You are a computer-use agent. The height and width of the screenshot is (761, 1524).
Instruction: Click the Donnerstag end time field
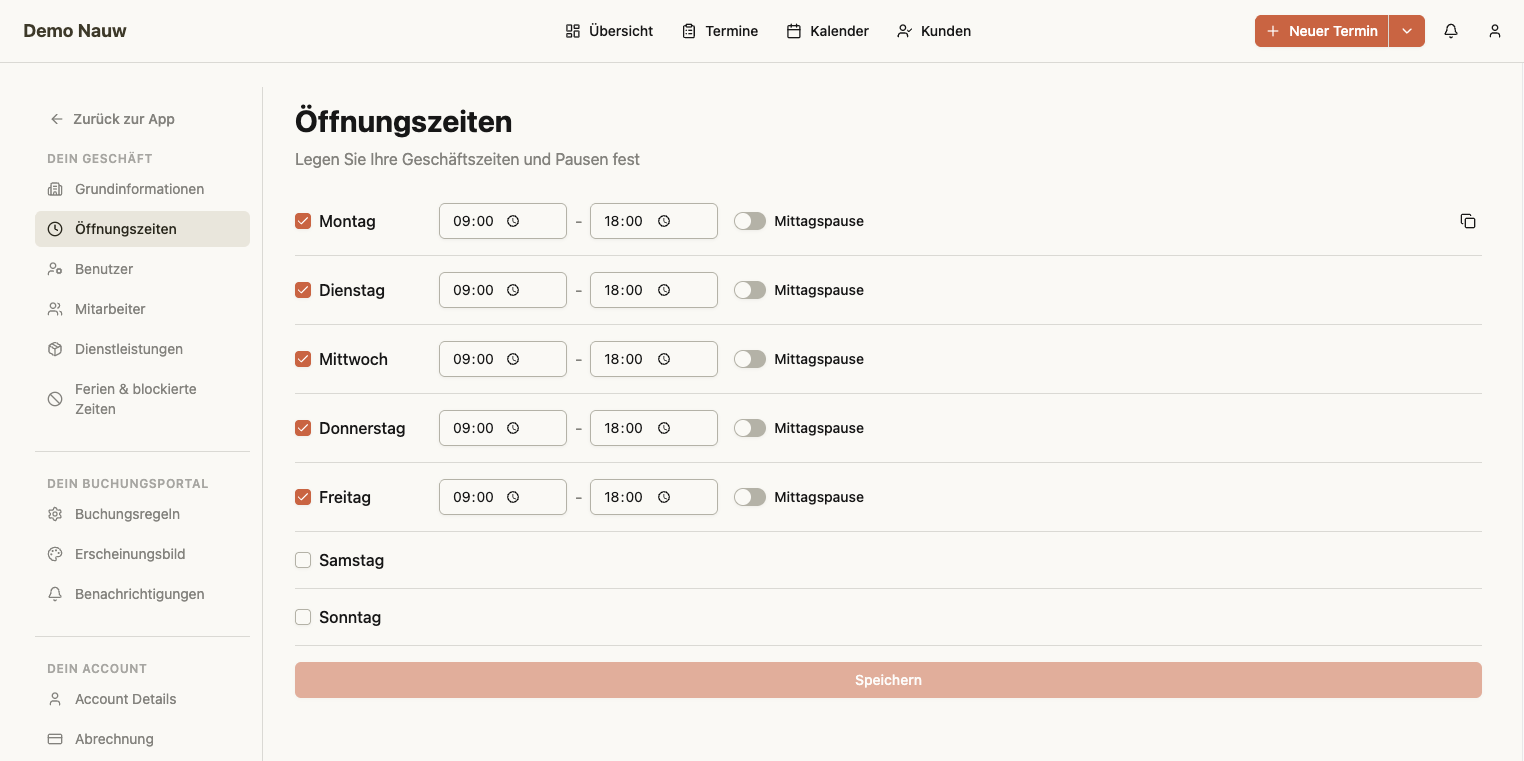pyautogui.click(x=654, y=428)
